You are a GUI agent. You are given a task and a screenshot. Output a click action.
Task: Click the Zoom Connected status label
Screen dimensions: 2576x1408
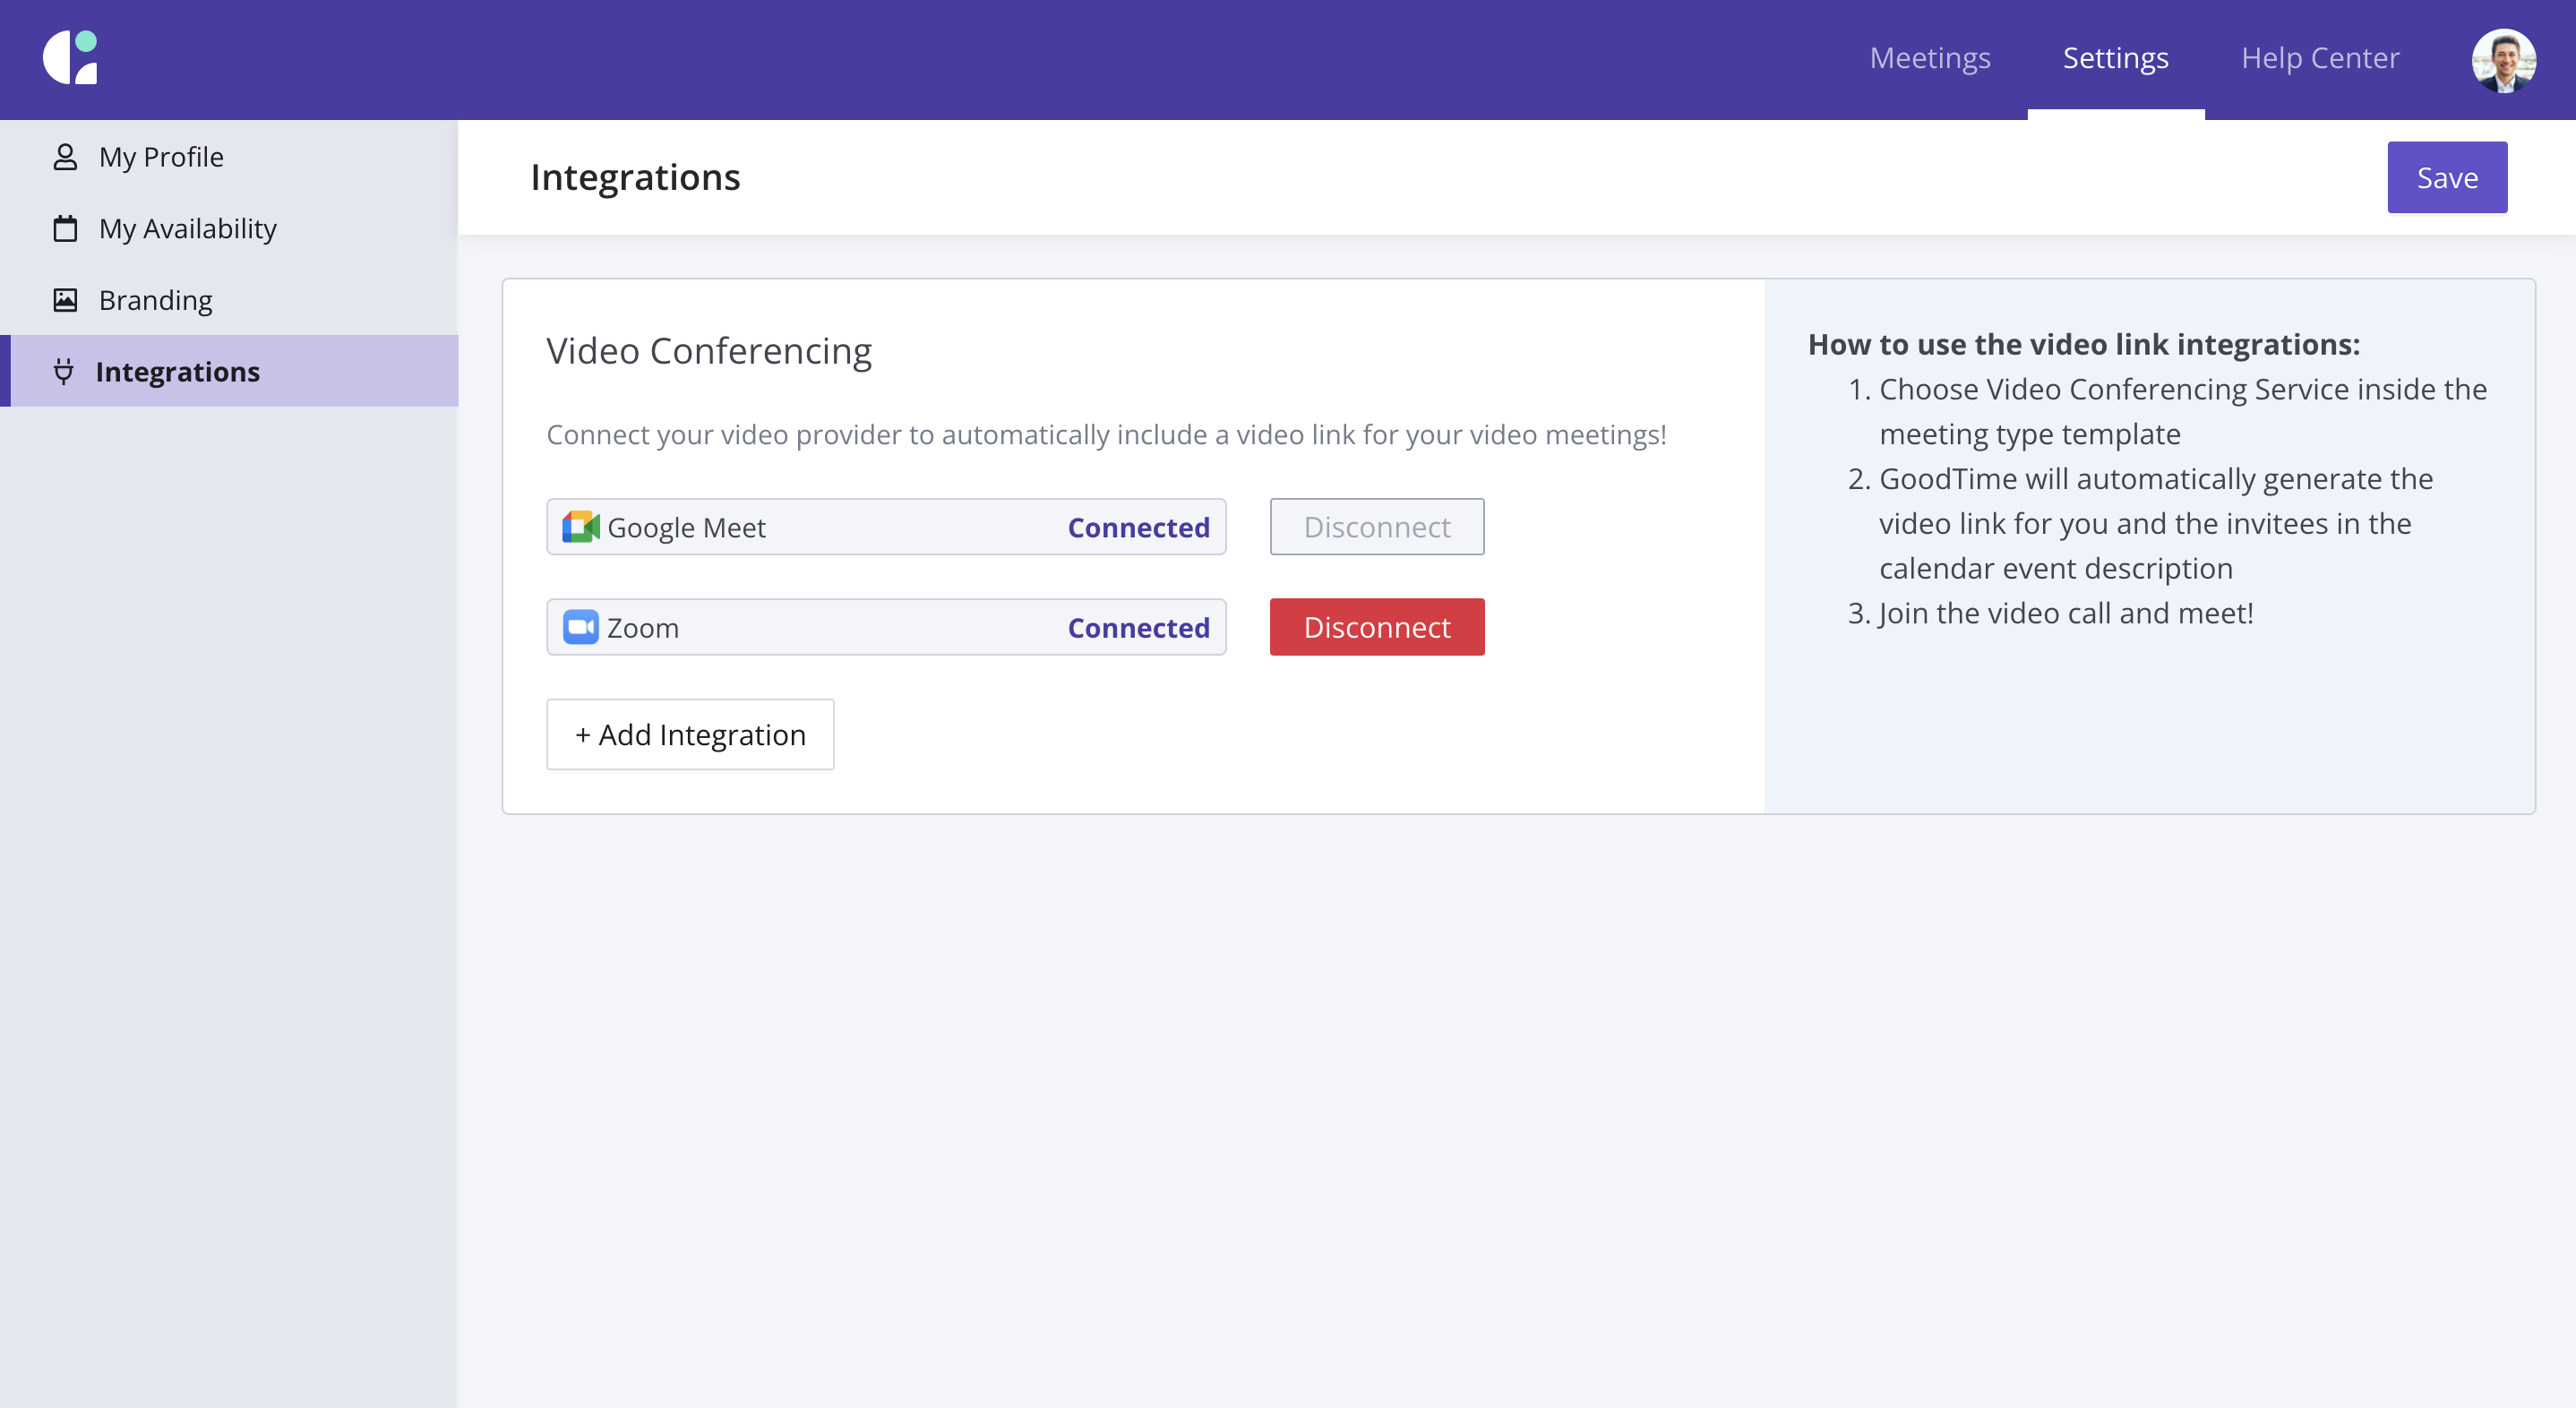tap(1138, 628)
